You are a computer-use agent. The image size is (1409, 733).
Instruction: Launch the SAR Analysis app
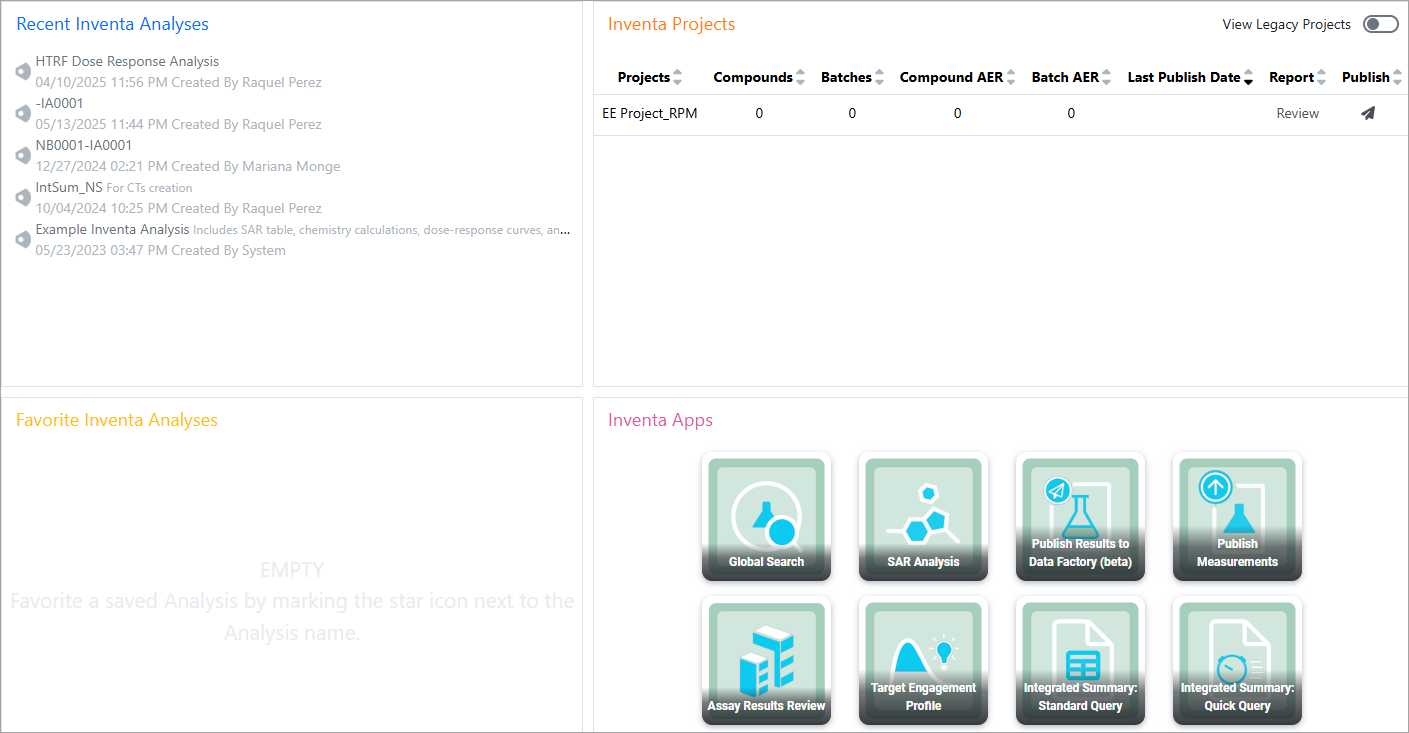pos(922,517)
